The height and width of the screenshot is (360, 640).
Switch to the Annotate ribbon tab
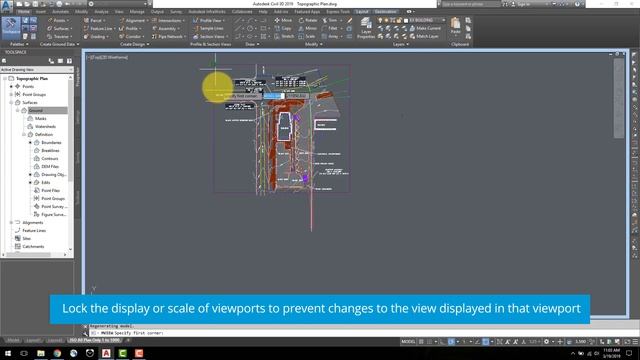60,12
